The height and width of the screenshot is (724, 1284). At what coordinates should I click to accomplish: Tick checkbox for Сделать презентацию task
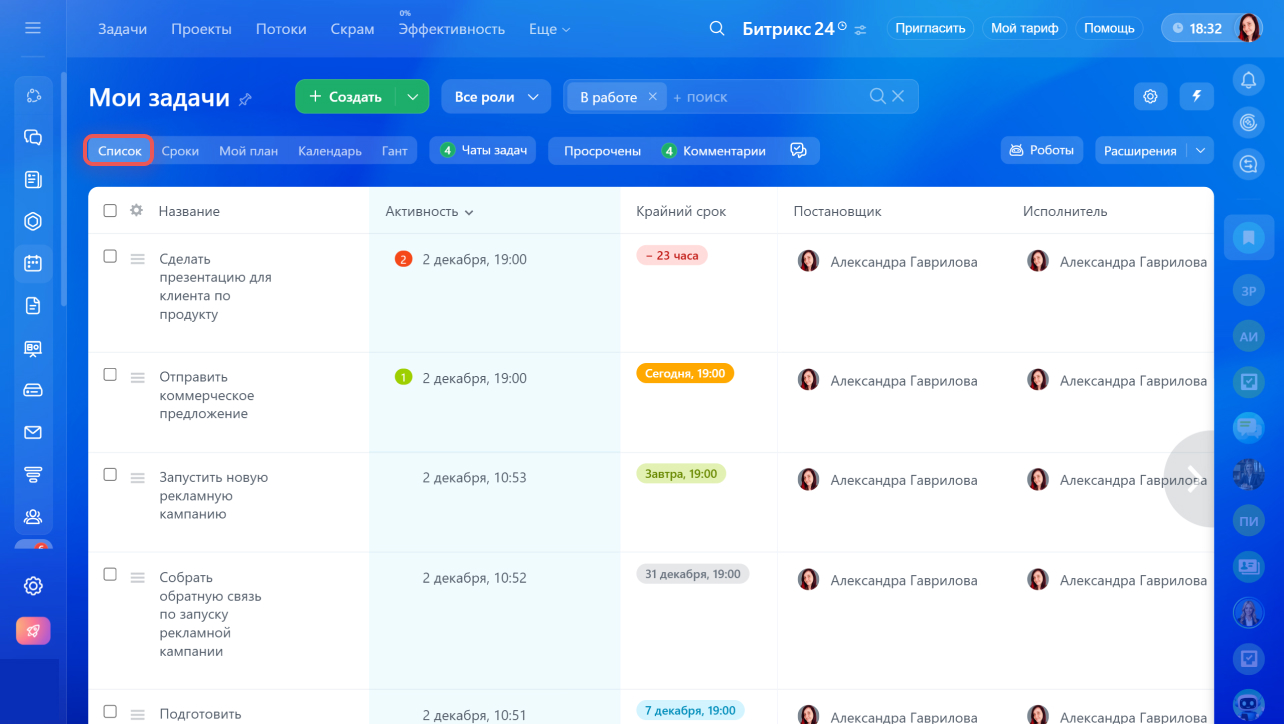110,257
